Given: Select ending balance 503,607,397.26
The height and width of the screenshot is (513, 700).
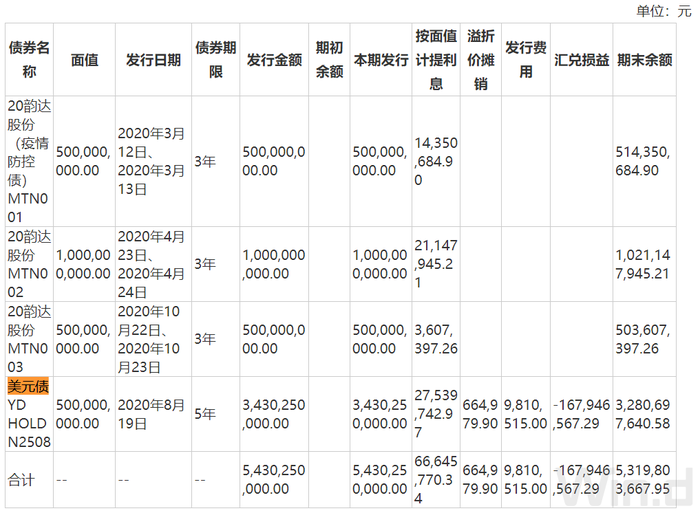Looking at the screenshot, I should 643,339.
